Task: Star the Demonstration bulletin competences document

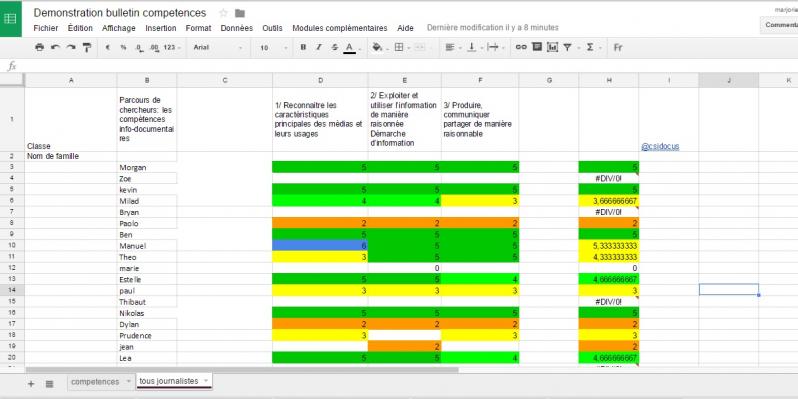Action: tap(223, 13)
